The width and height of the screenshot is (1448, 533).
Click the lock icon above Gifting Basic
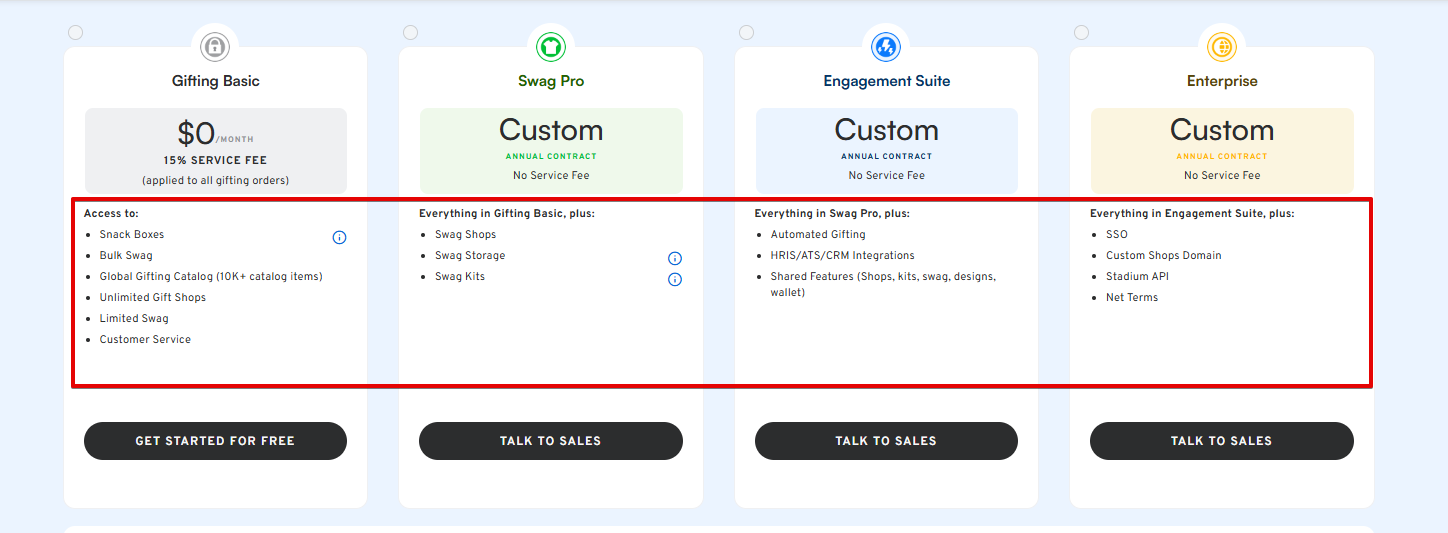pos(215,46)
